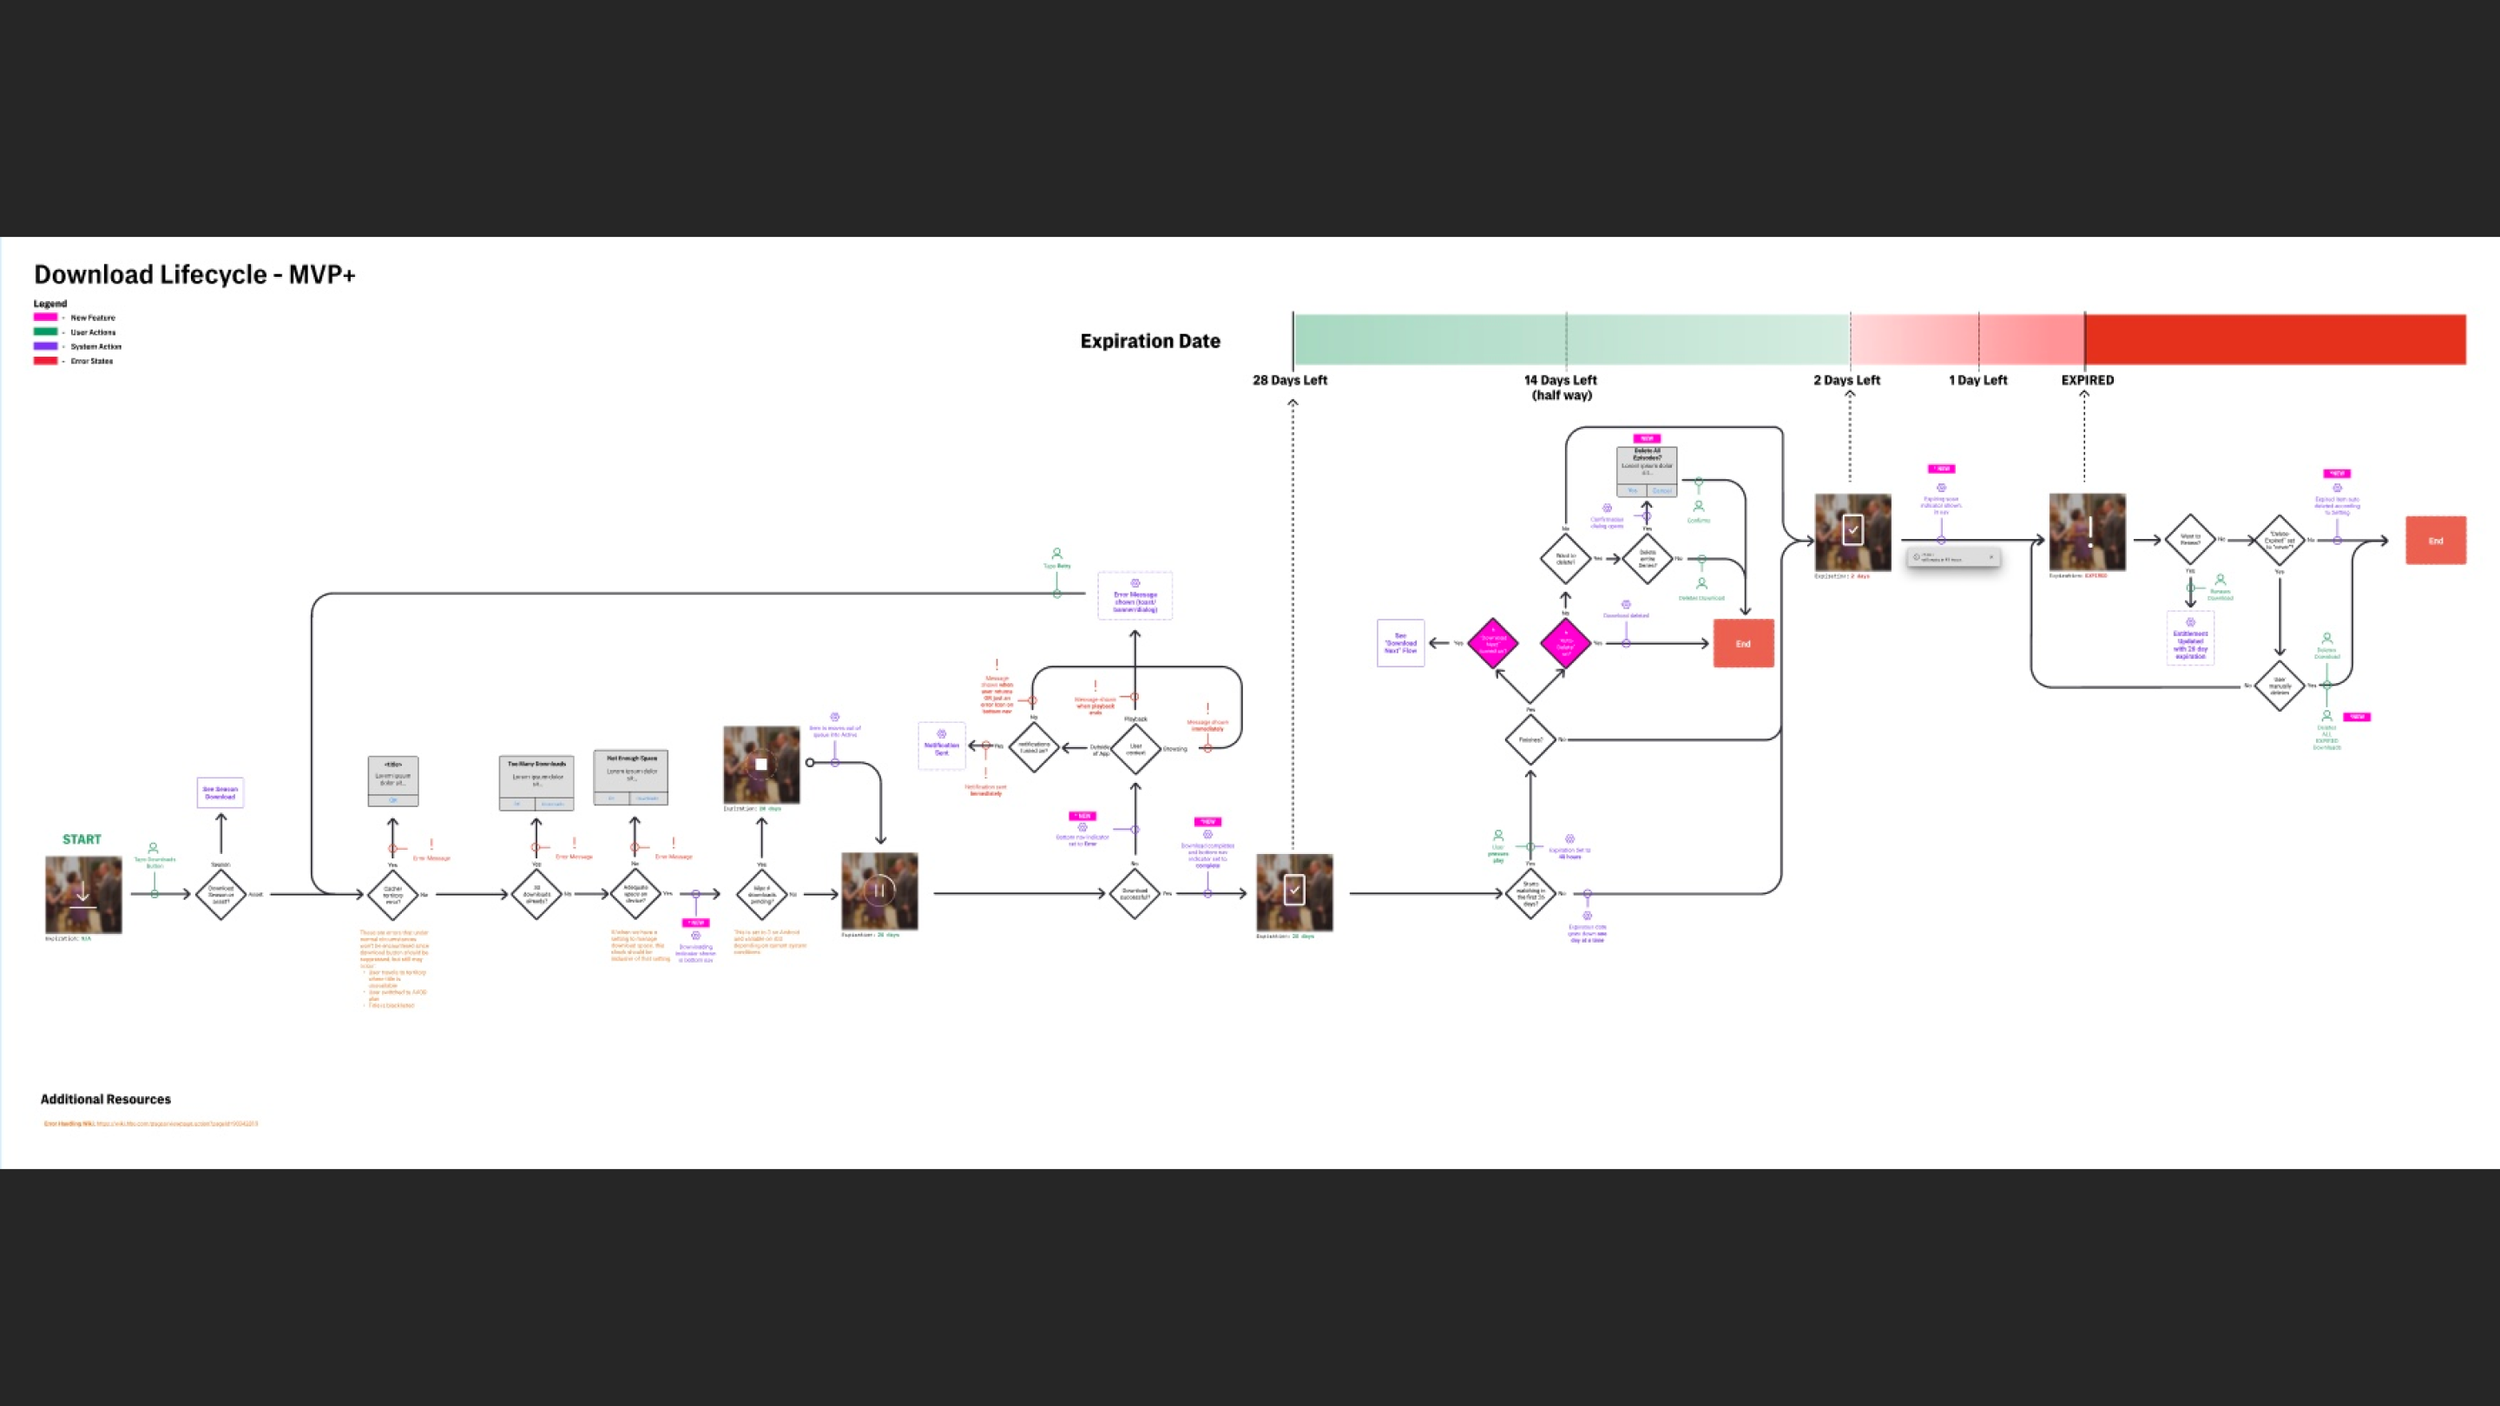Click the "Deletes Download" person icon
The width and height of the screenshot is (2500, 1406).
point(1701,581)
